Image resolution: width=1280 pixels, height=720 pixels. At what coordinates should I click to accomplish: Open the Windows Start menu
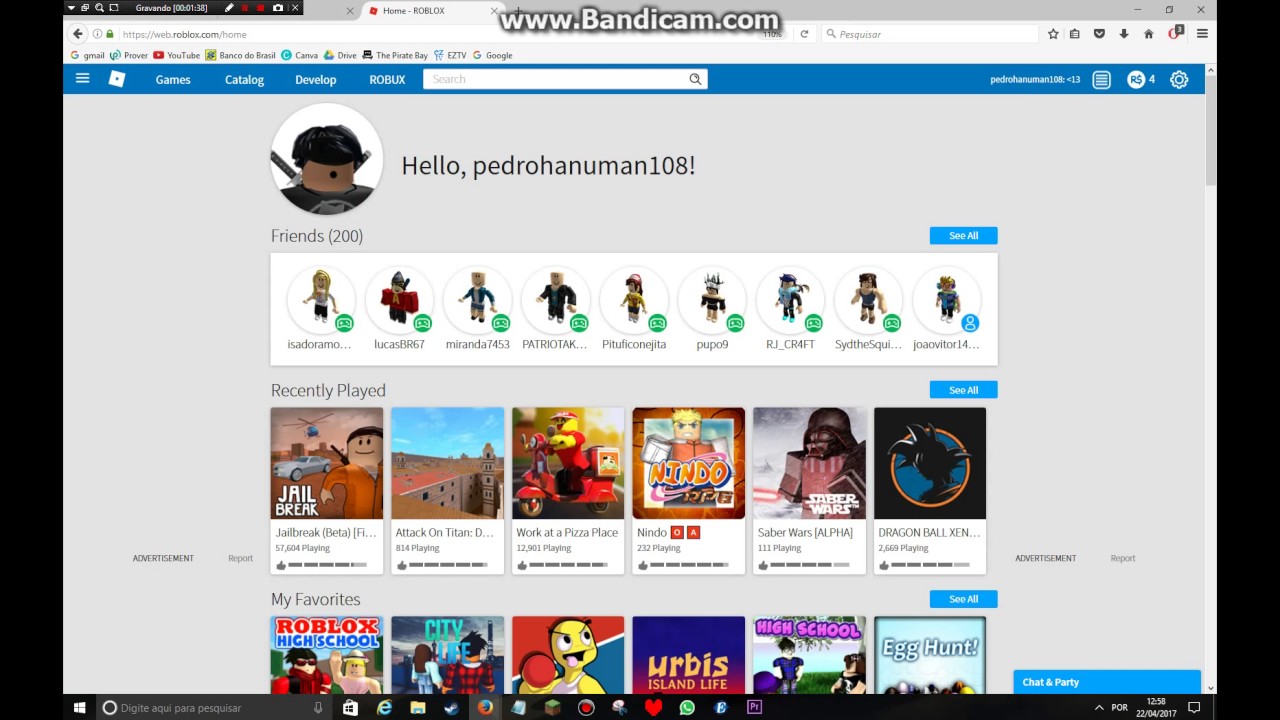[79, 707]
